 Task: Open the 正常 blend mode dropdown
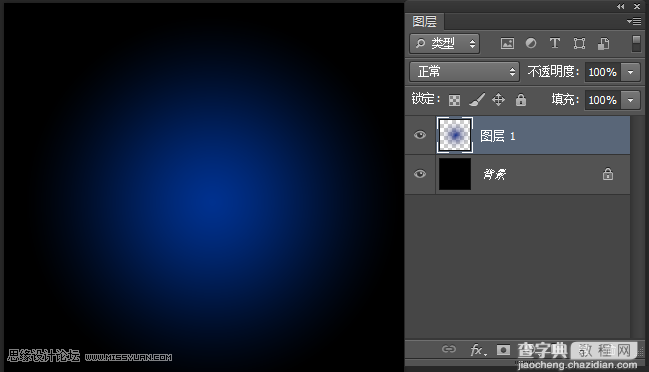tap(464, 72)
